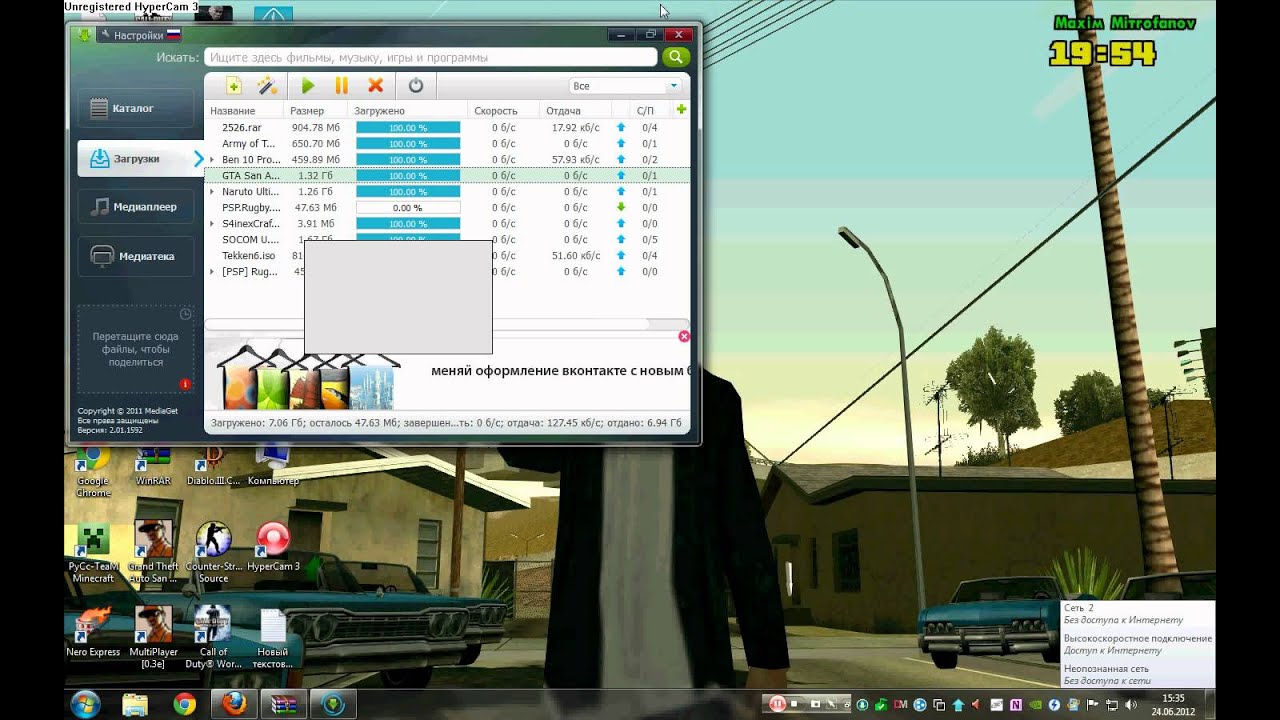Pause the selected download
The width and height of the screenshot is (1280, 720).
(x=341, y=86)
